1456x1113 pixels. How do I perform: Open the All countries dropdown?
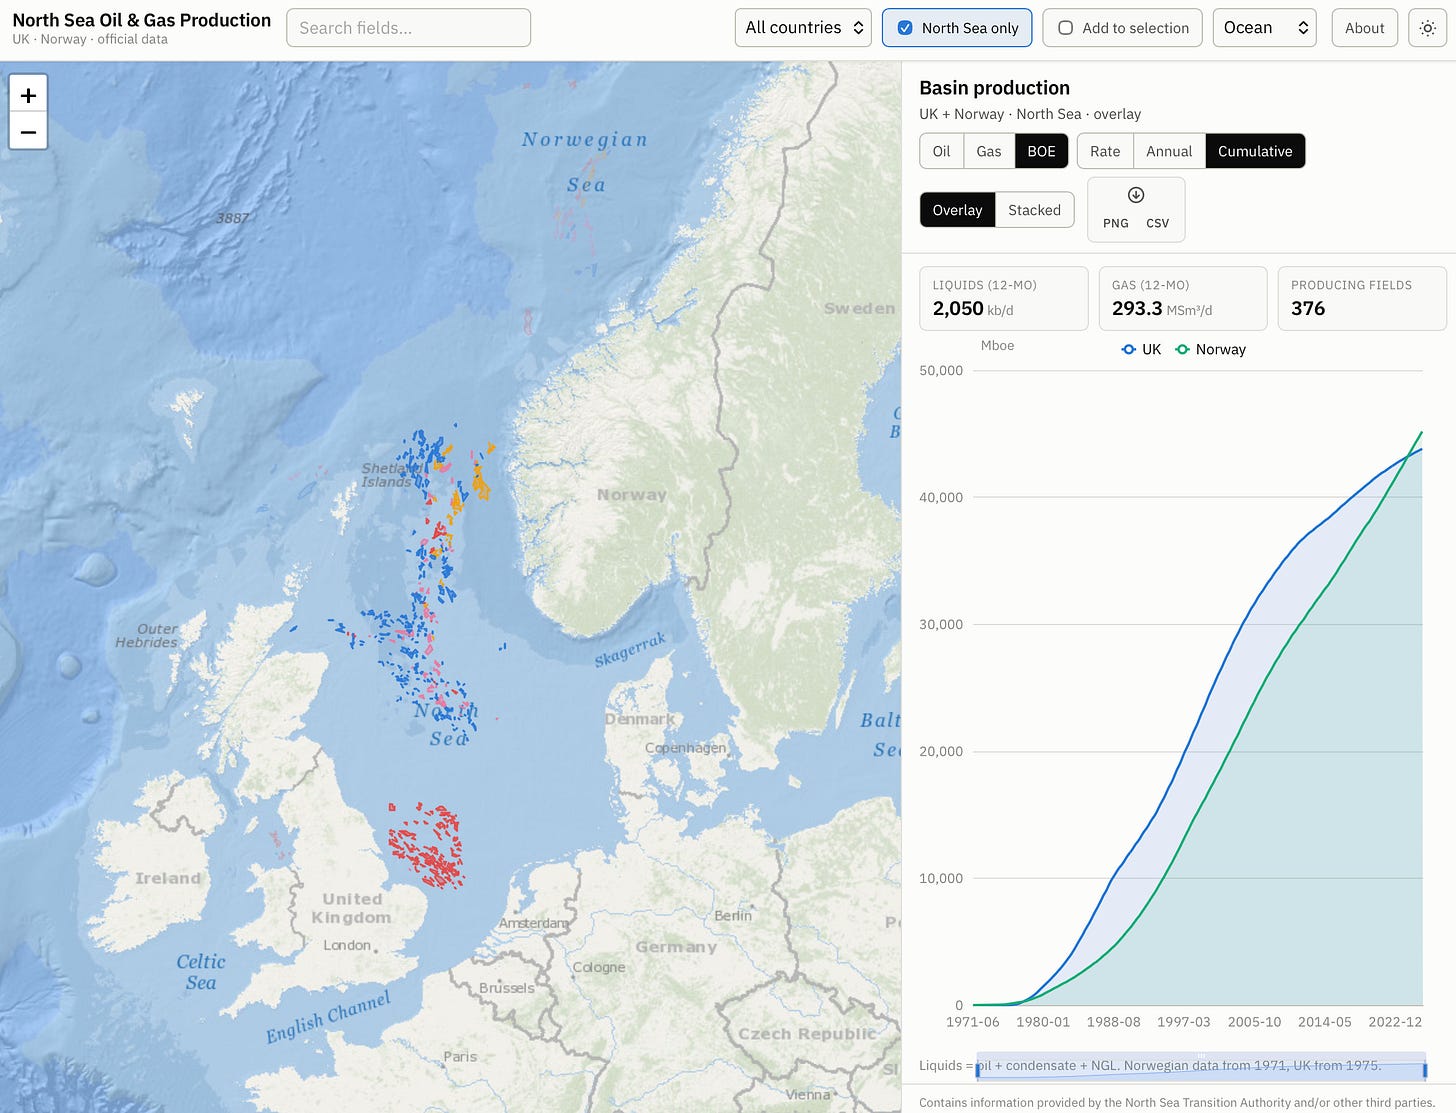click(x=804, y=28)
